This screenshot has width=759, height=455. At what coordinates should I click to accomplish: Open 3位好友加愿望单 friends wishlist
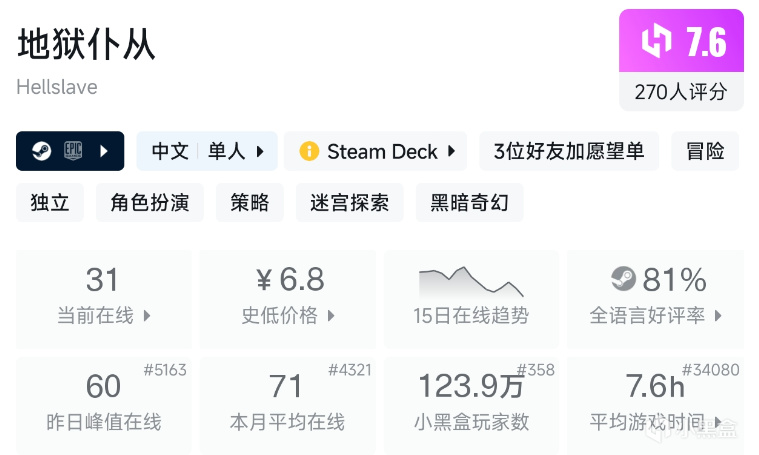pyautogui.click(x=569, y=151)
